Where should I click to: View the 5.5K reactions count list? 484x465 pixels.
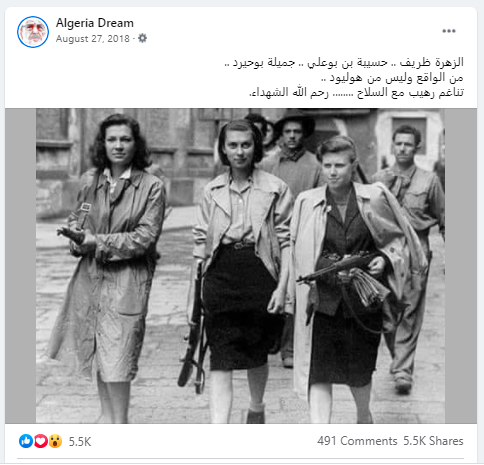coord(80,442)
